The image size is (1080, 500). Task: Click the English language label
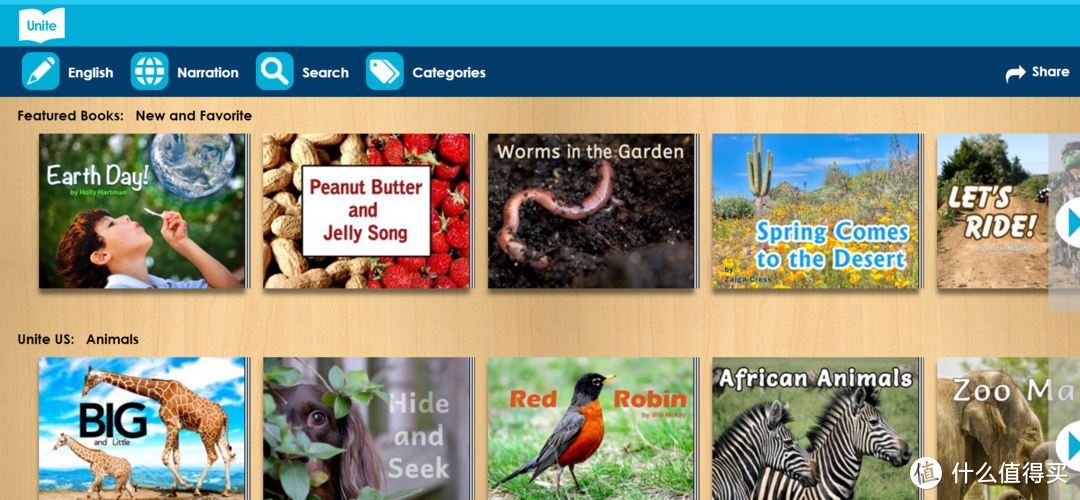coord(90,73)
